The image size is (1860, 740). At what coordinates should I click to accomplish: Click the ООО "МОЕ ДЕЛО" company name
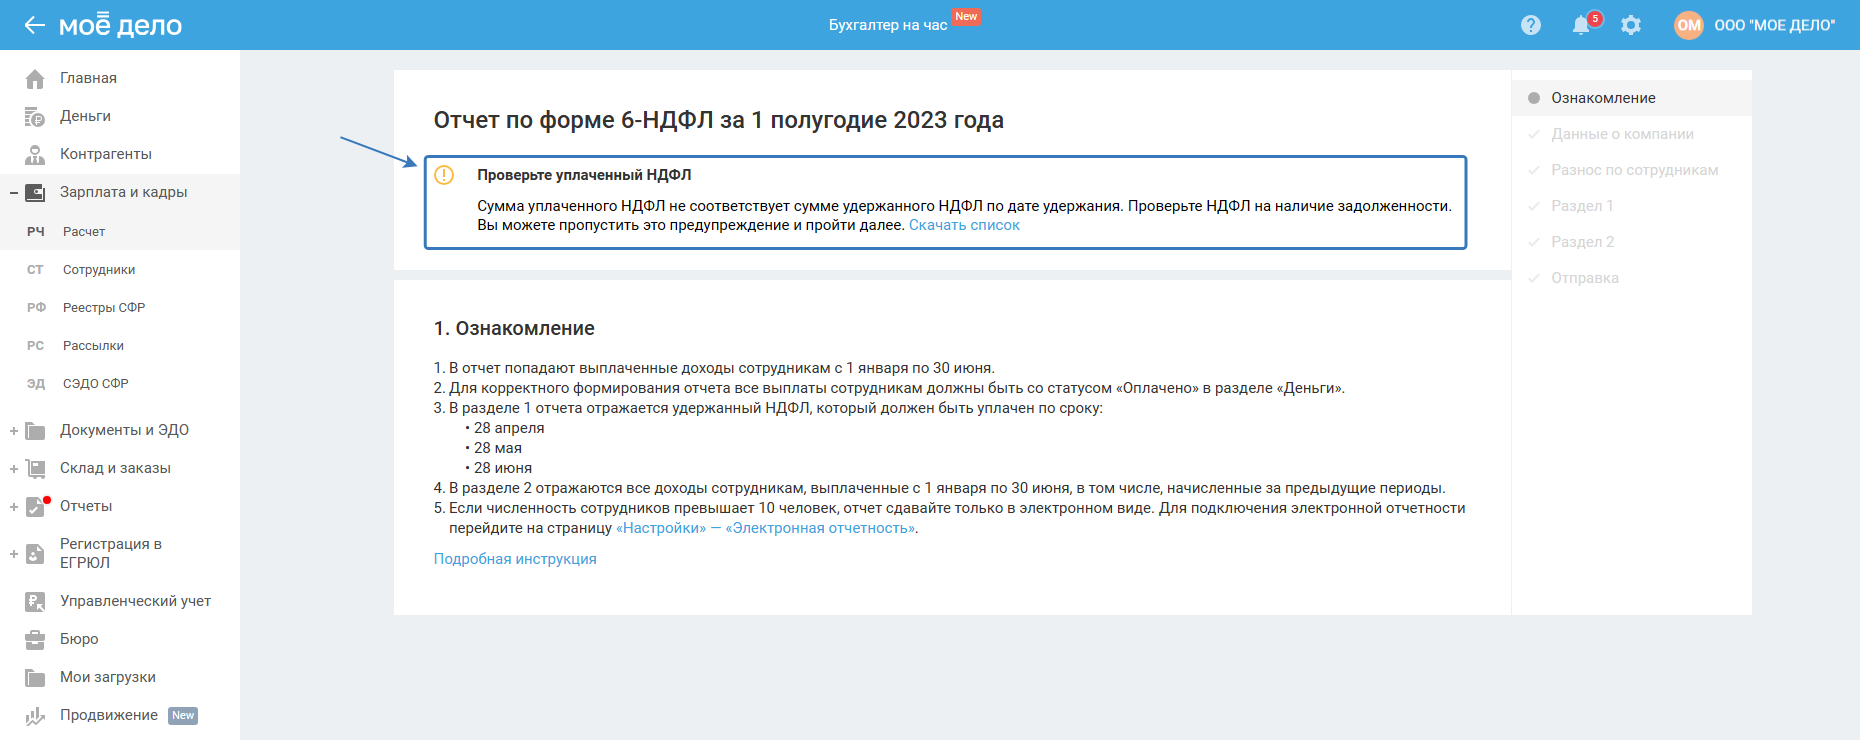1775,25
